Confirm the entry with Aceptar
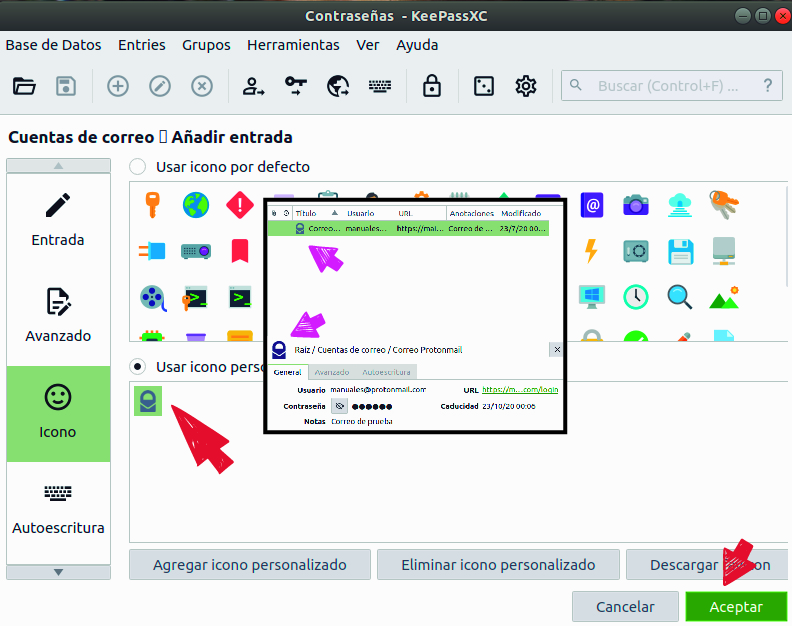The width and height of the screenshot is (792, 626). (736, 606)
